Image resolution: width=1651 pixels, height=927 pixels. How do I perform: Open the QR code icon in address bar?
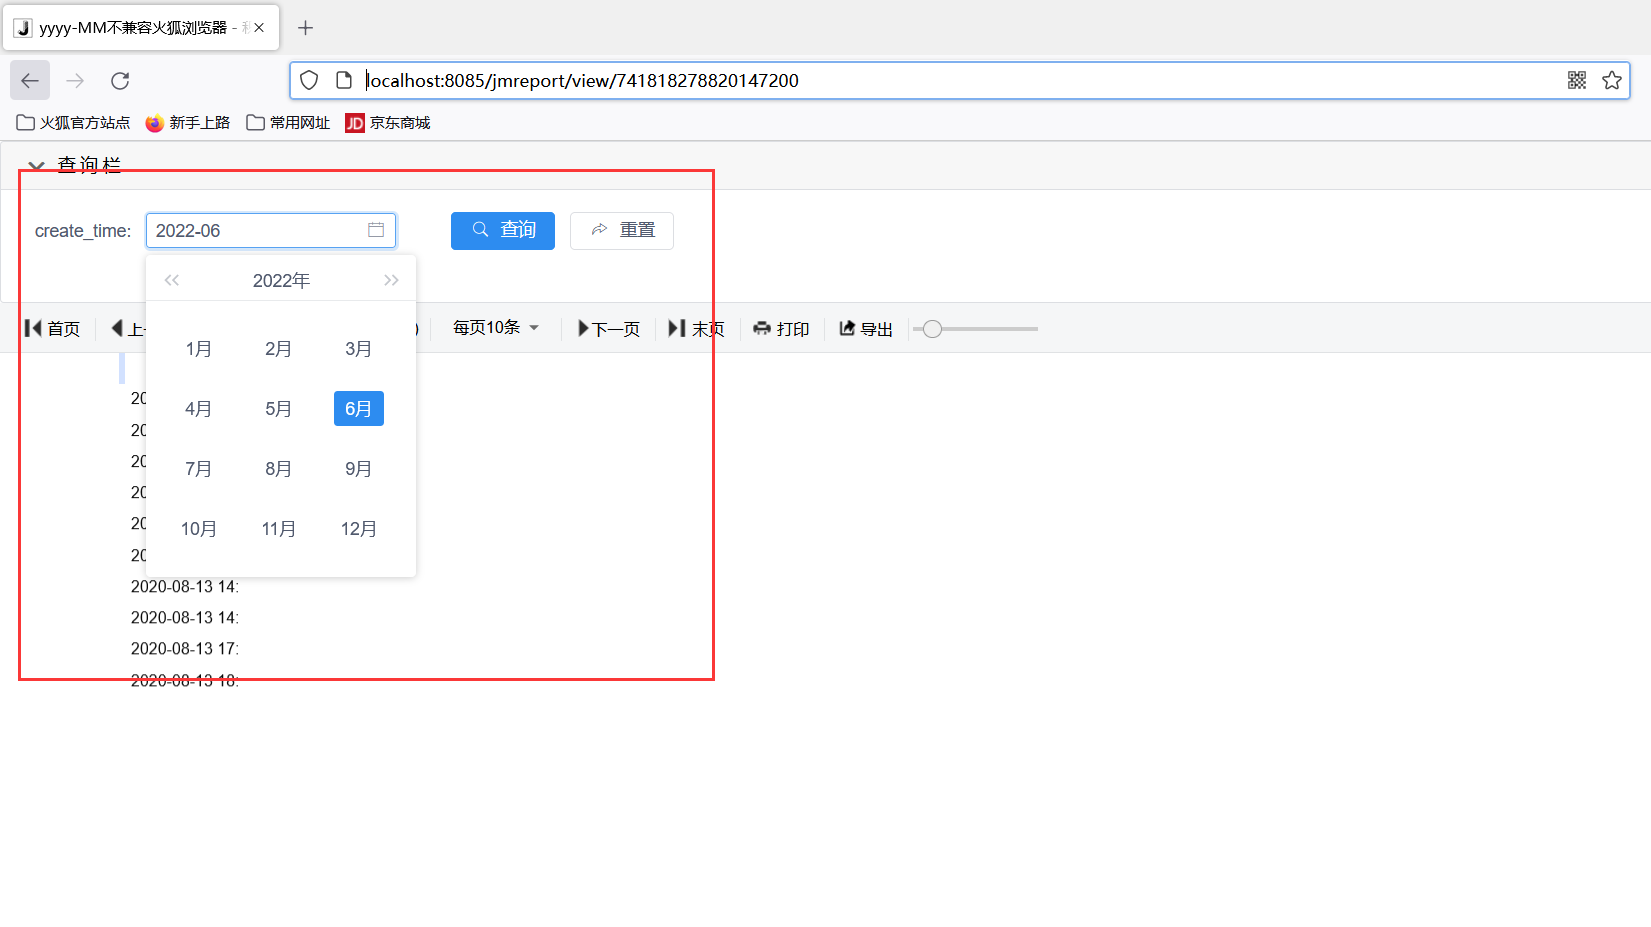pyautogui.click(x=1577, y=80)
